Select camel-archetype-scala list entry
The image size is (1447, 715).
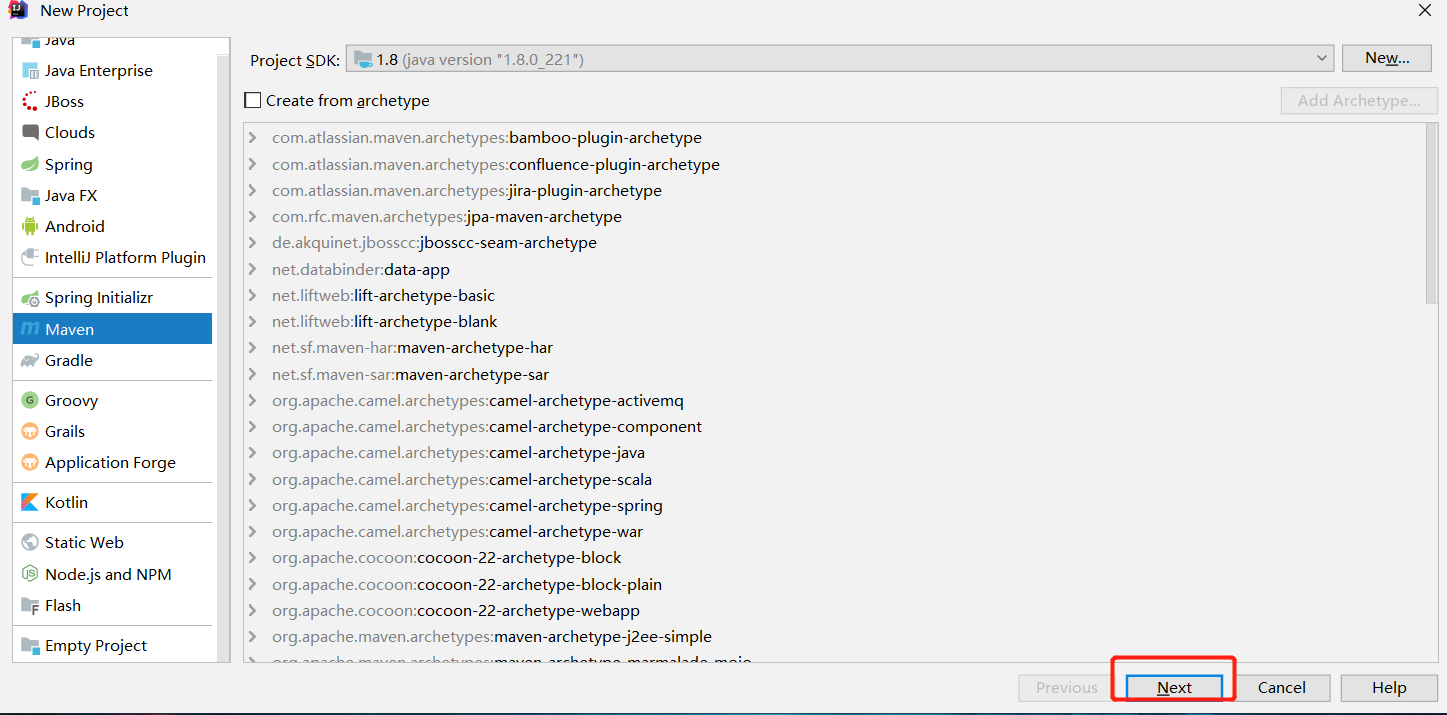[462, 479]
